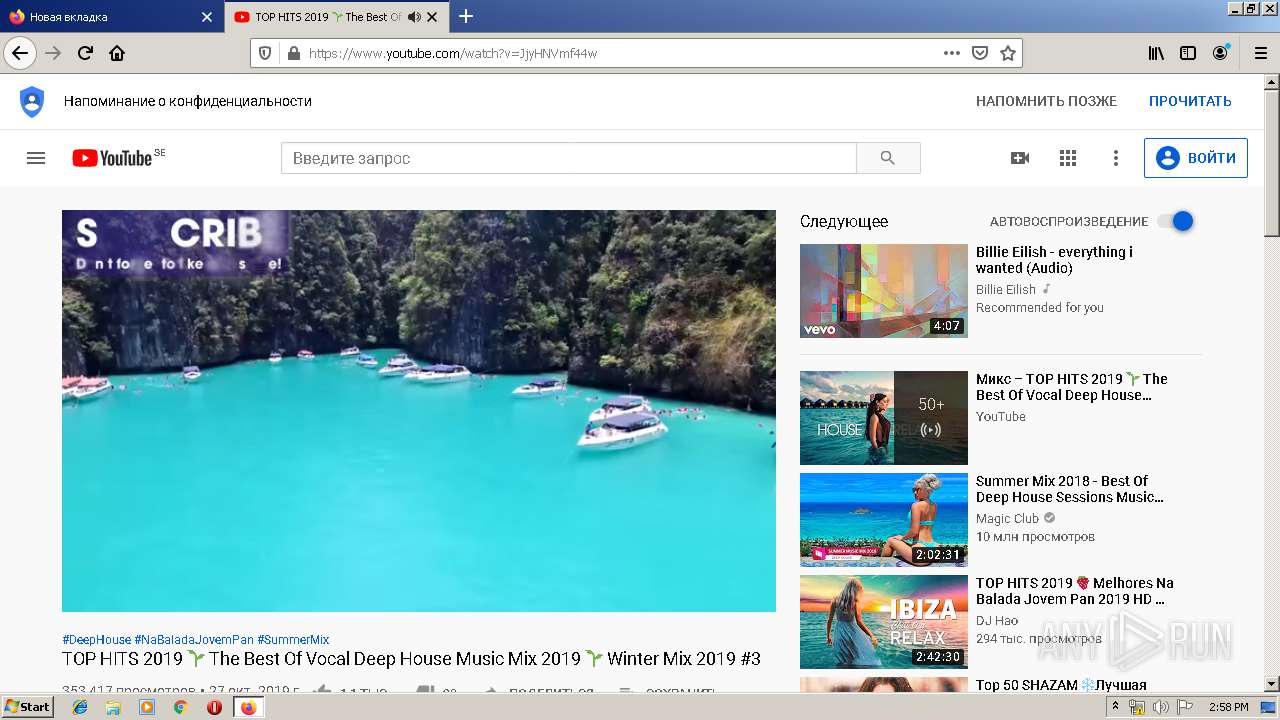Click the browser address bar URL
The image size is (1280, 720).
[x=620, y=53]
